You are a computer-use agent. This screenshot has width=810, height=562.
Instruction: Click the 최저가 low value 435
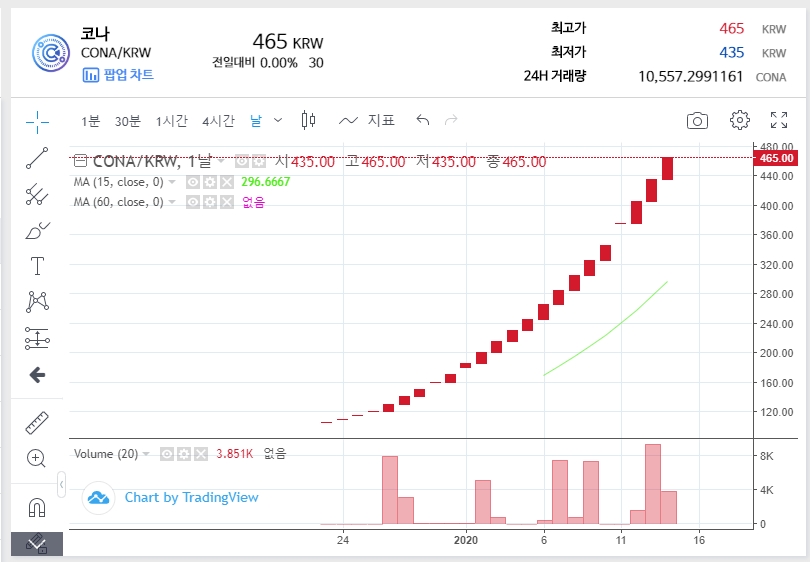(x=731, y=52)
